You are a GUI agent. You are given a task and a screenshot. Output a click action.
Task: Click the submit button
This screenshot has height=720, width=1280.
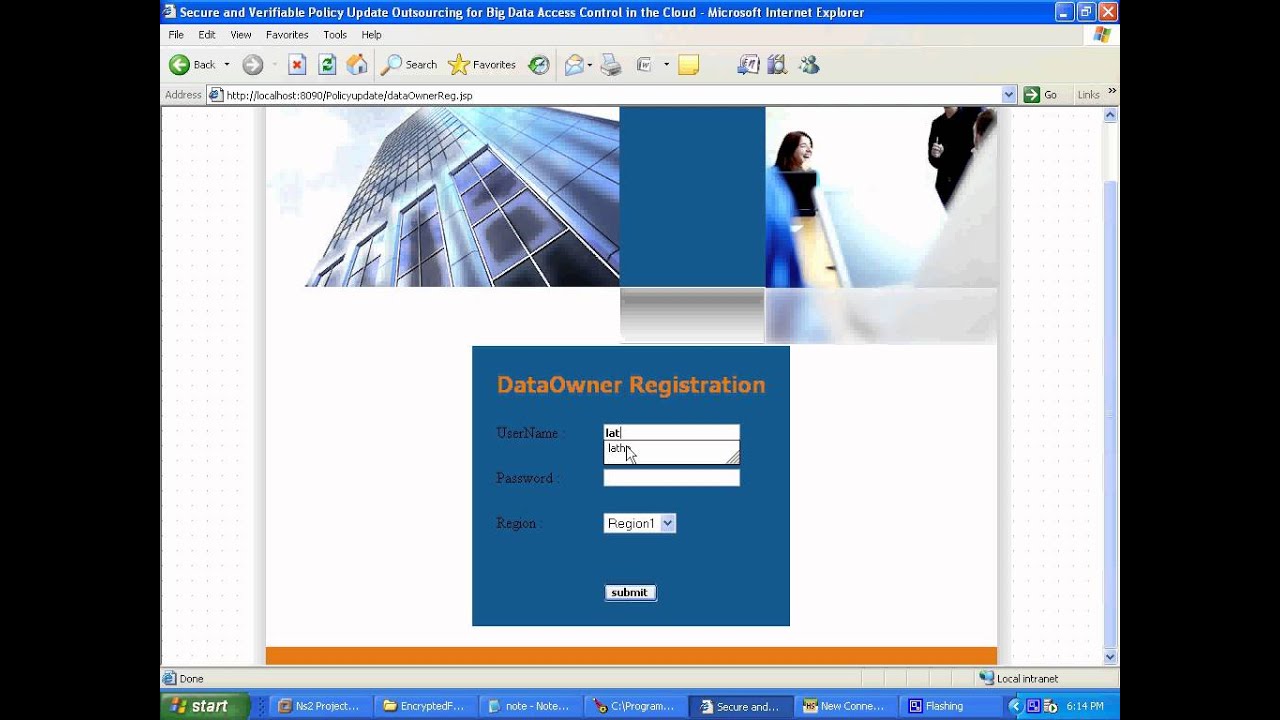[x=630, y=592]
